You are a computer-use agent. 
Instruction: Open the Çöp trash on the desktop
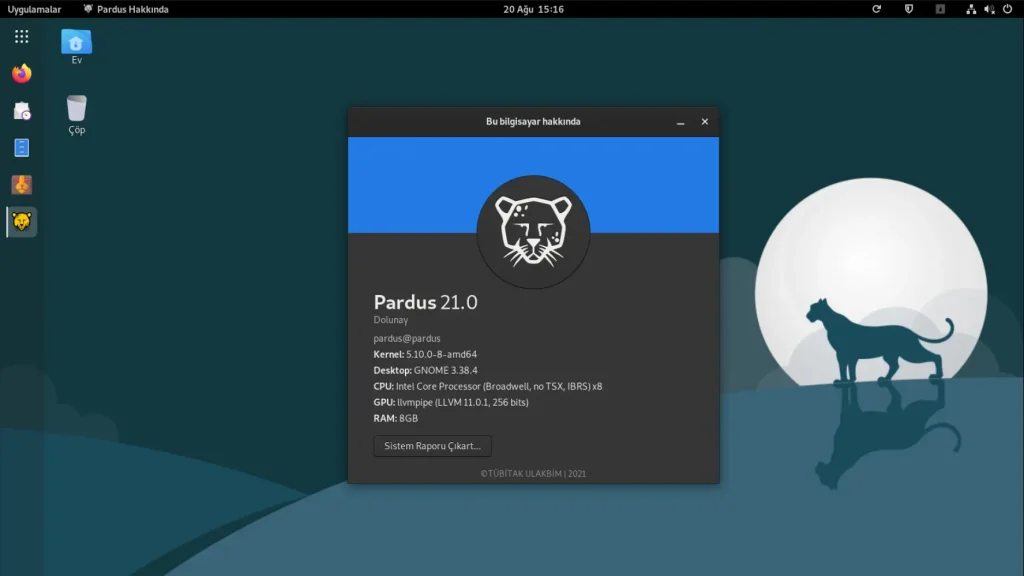(76, 115)
